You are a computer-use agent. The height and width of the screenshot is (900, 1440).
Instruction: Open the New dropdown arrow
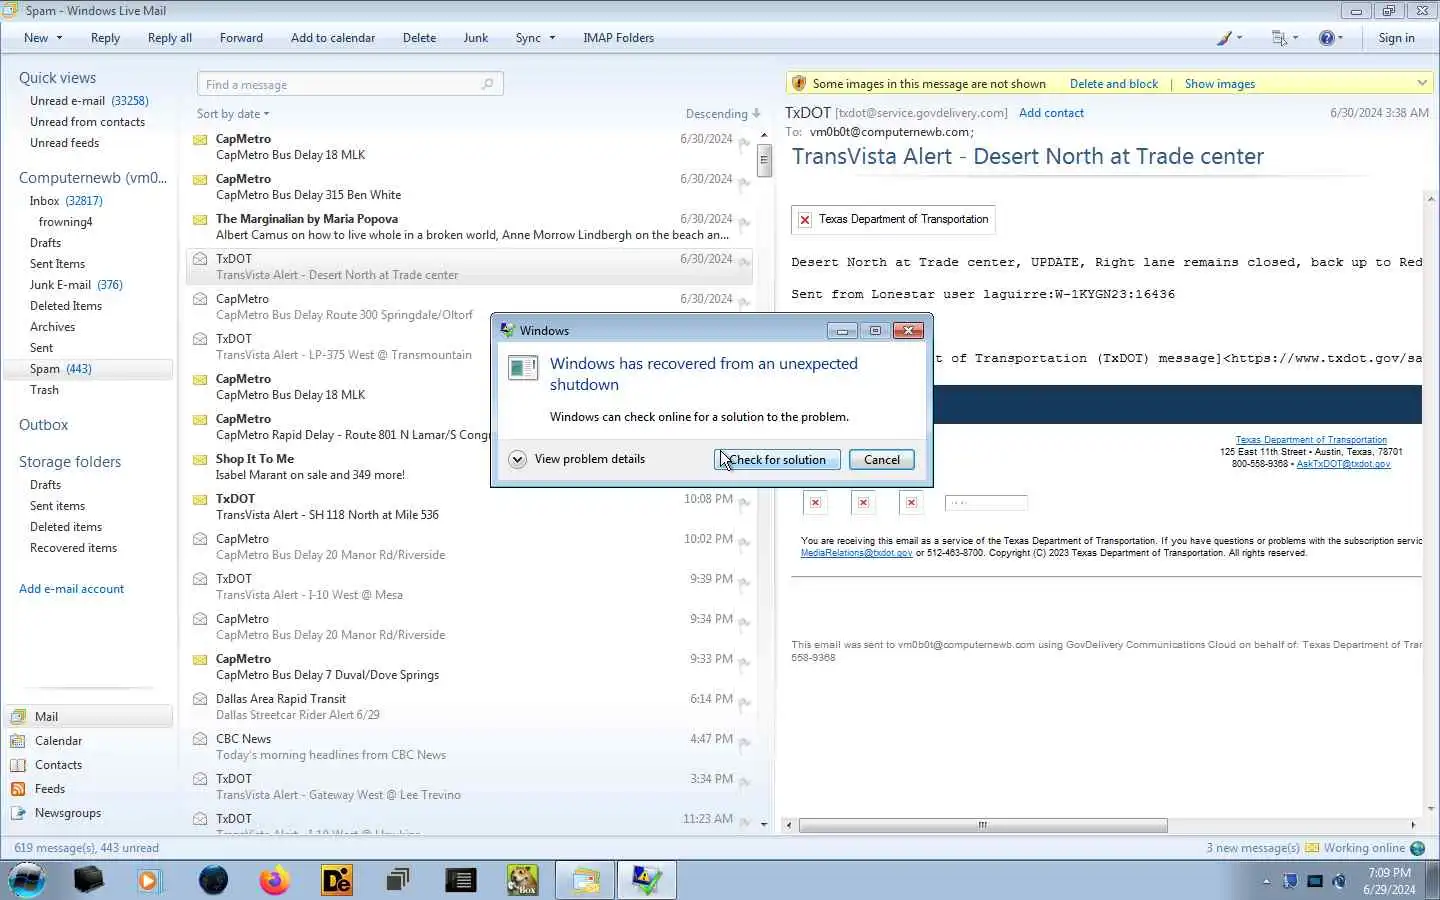[59, 38]
